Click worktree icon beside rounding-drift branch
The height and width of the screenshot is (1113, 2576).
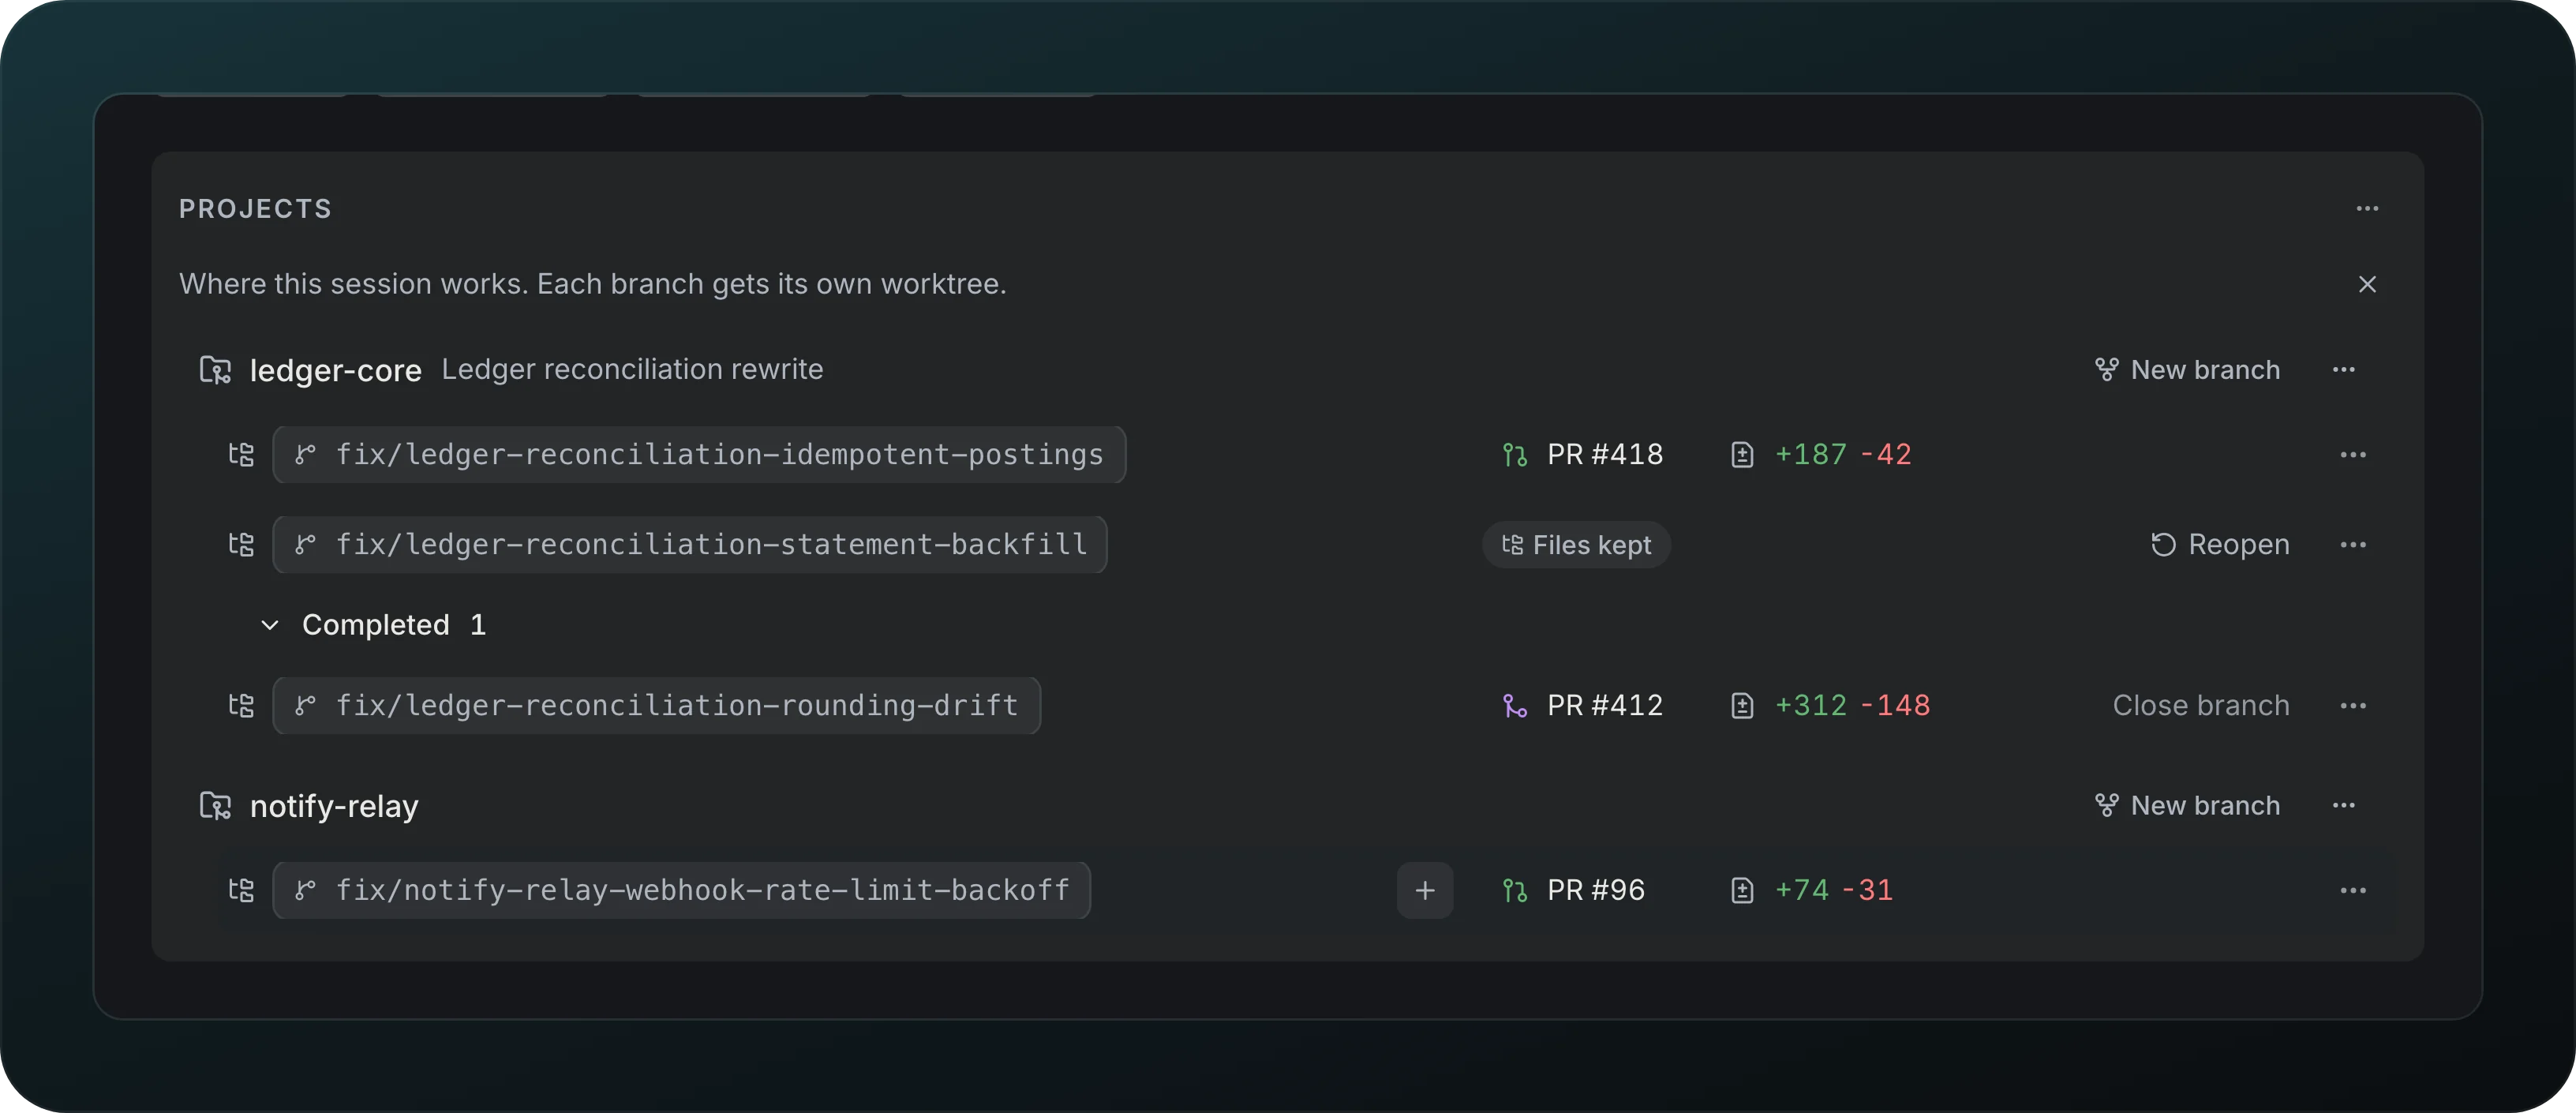[x=241, y=706]
